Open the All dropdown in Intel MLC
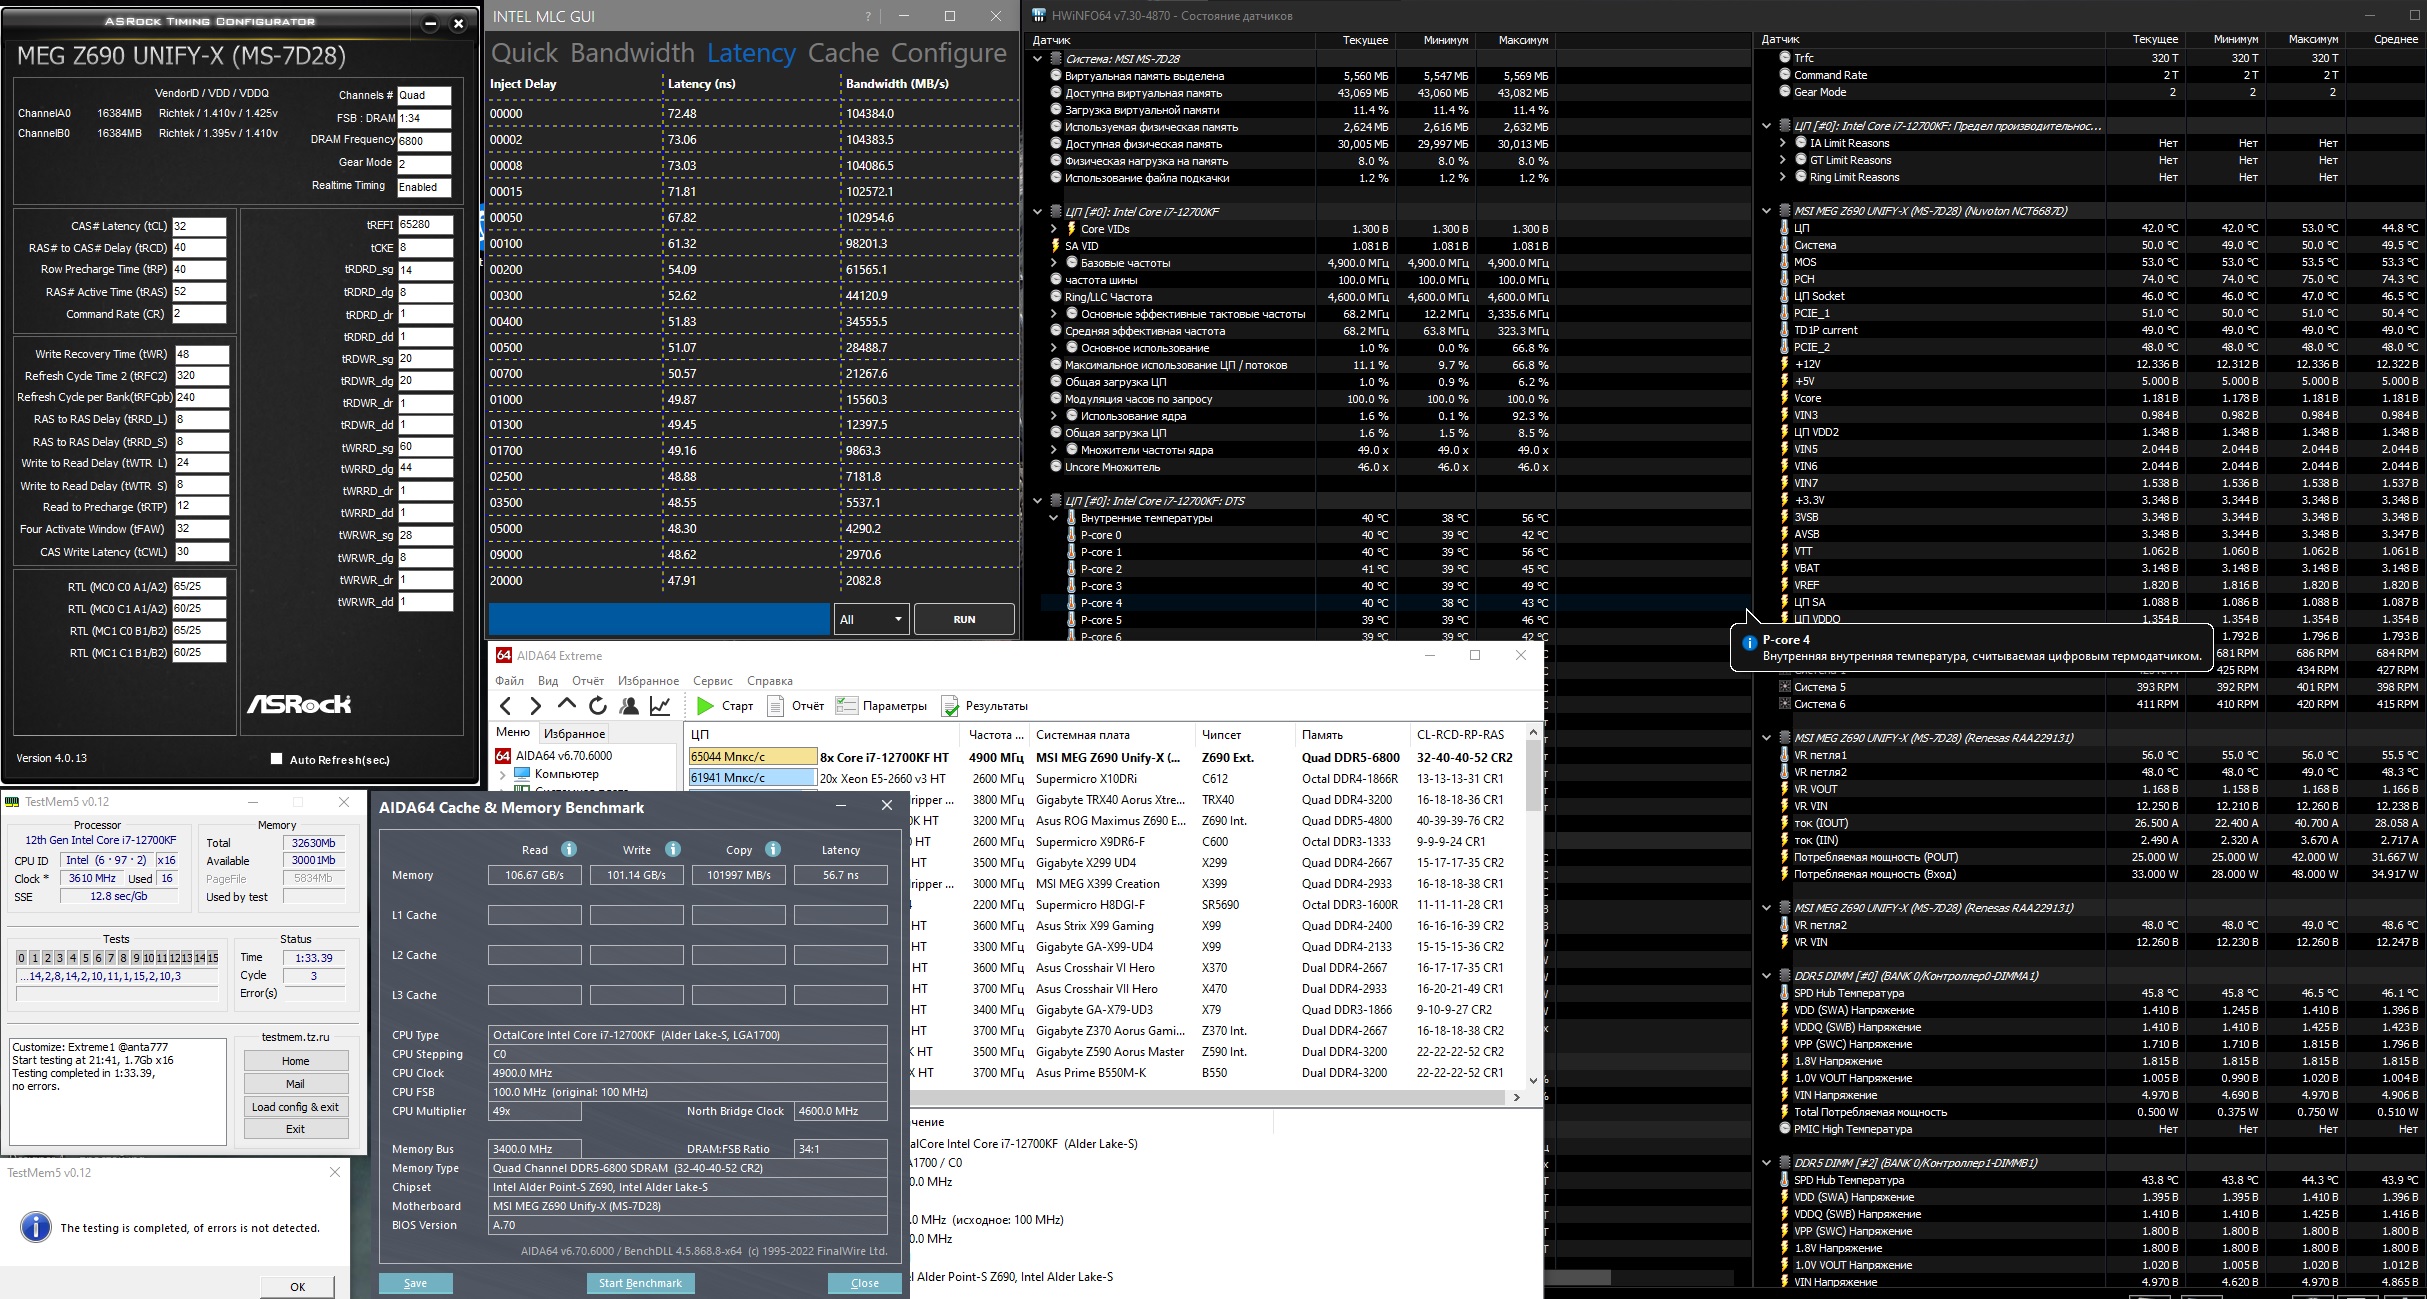 (871, 619)
